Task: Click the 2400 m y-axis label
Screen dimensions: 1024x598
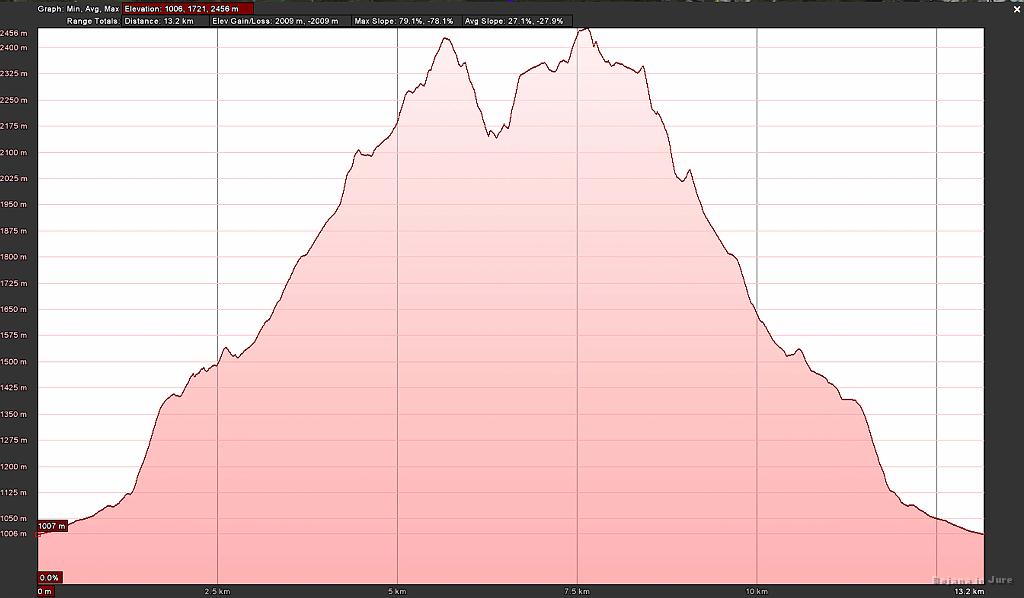Action: [x=14, y=48]
